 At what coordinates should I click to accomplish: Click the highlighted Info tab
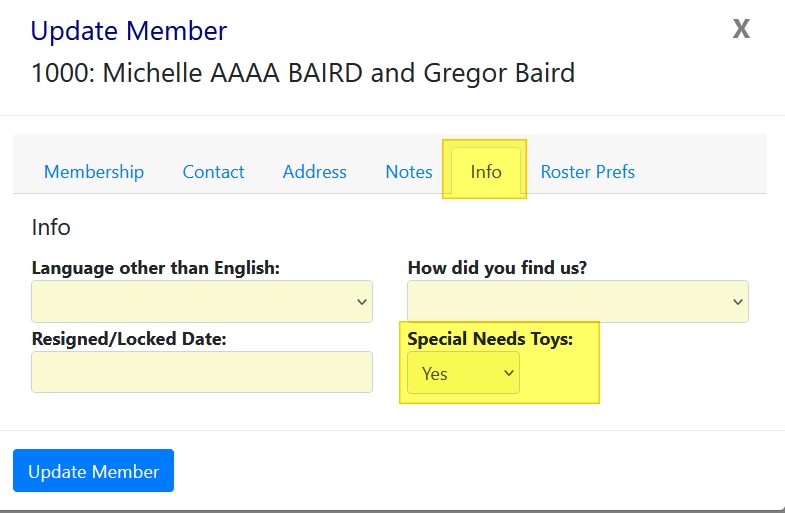[486, 172]
